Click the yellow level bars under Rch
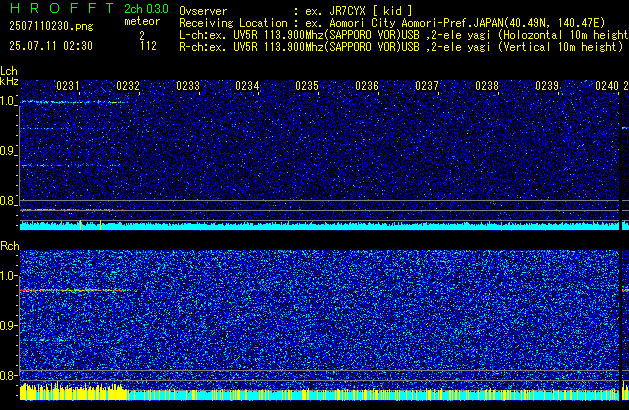Viewport: 629px width, 410px height. (x=73, y=392)
